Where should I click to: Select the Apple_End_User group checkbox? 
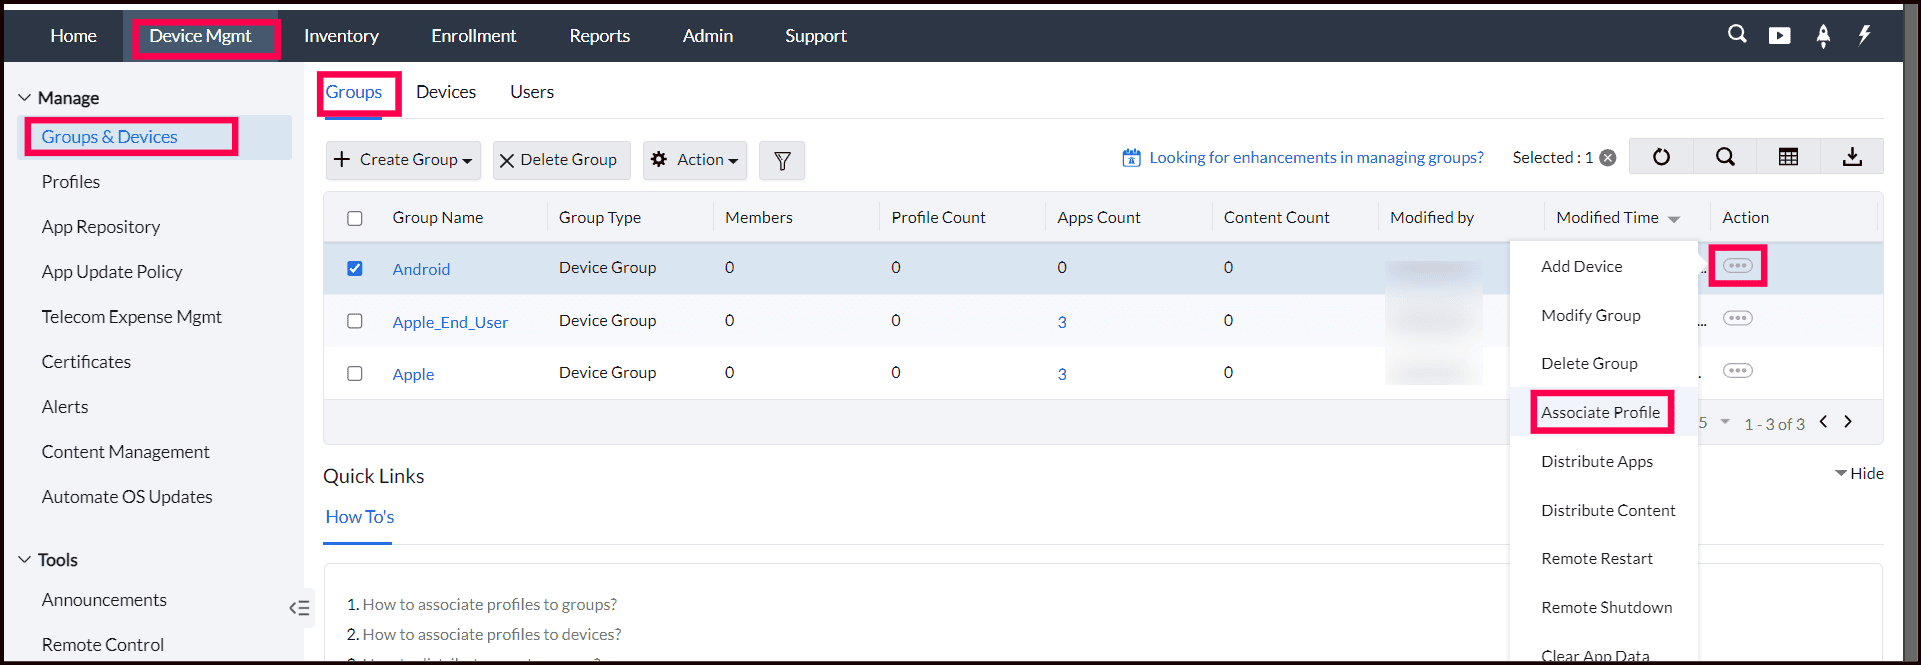point(355,321)
